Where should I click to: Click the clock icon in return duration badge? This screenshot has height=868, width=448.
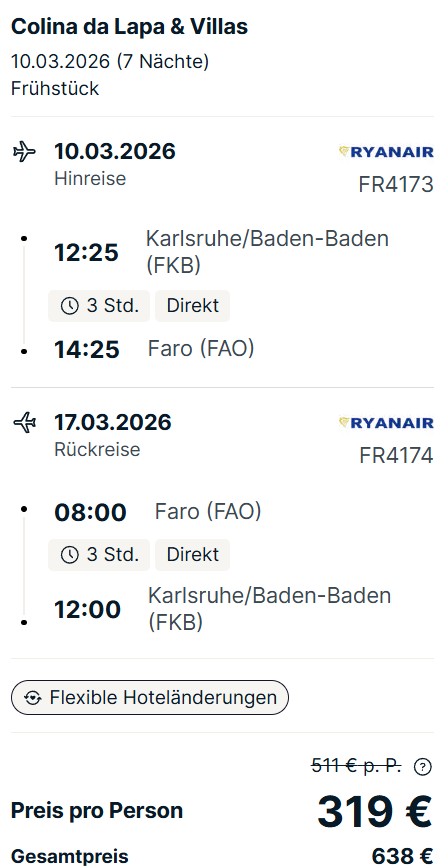point(69,555)
